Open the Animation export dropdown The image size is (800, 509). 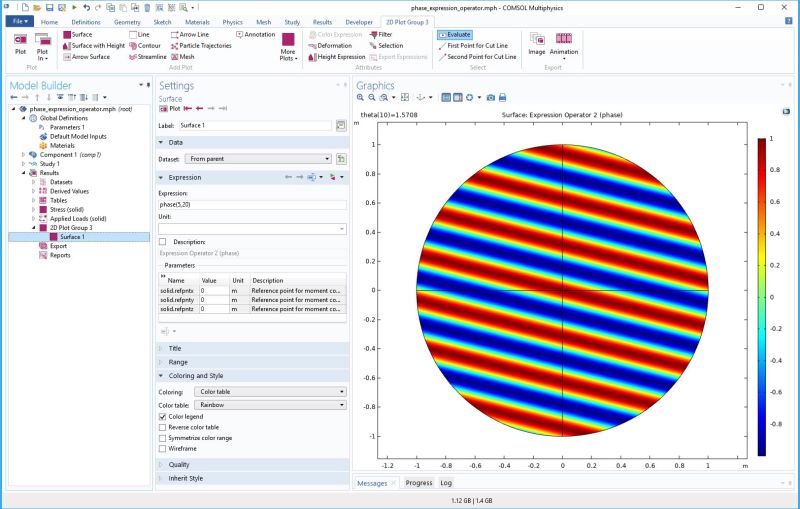(x=564, y=47)
